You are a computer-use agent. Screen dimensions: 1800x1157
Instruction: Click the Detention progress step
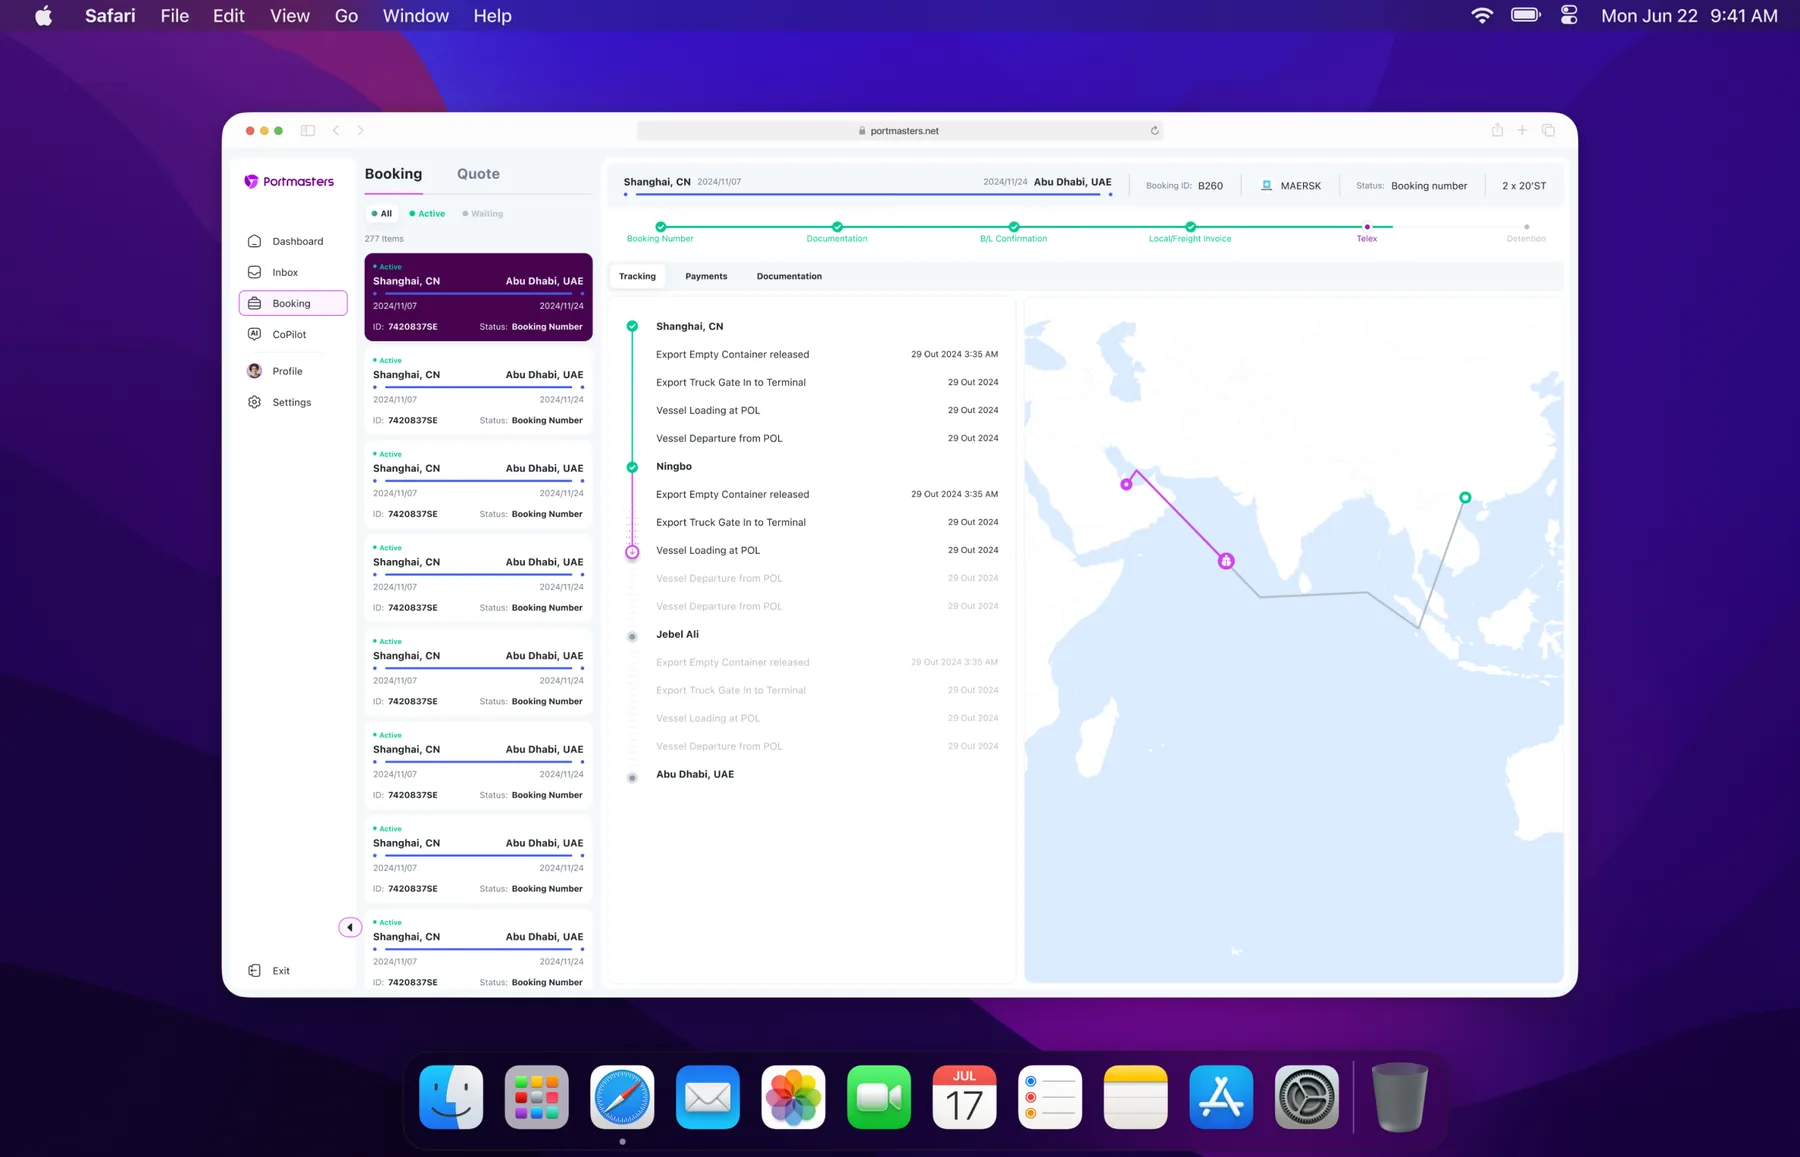click(x=1526, y=232)
